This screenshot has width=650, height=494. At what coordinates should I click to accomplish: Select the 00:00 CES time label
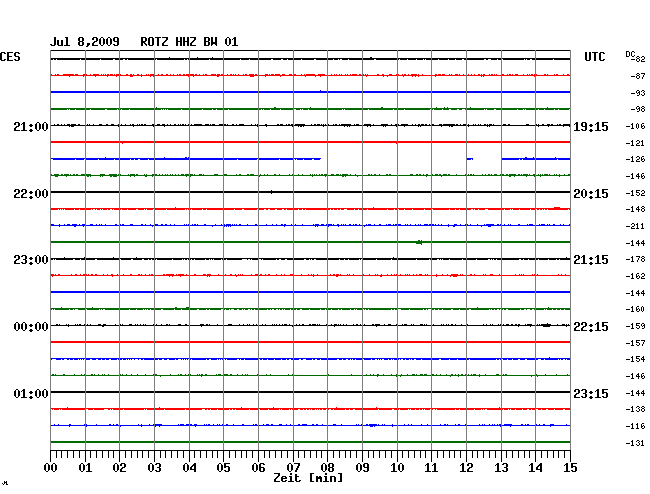pyautogui.click(x=31, y=327)
